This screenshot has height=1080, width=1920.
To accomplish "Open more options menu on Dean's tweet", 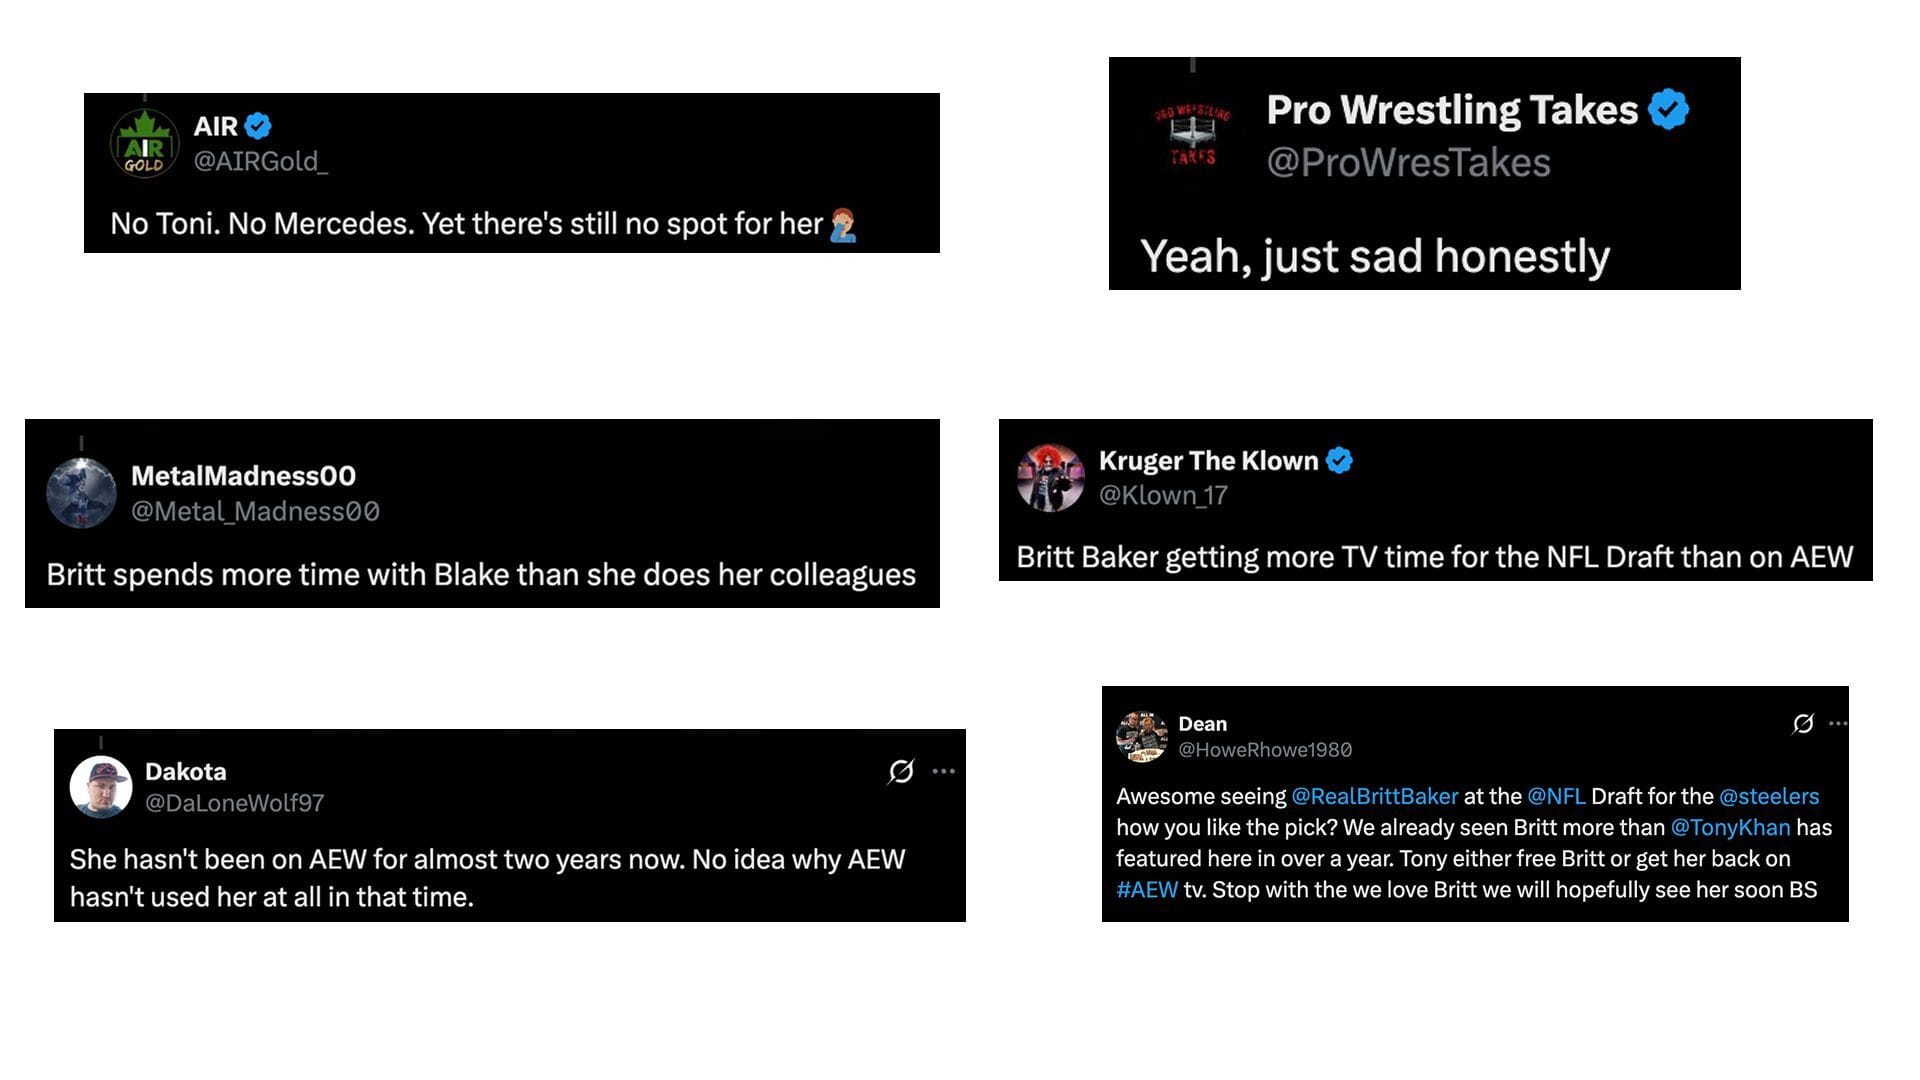I will click(x=1836, y=723).
